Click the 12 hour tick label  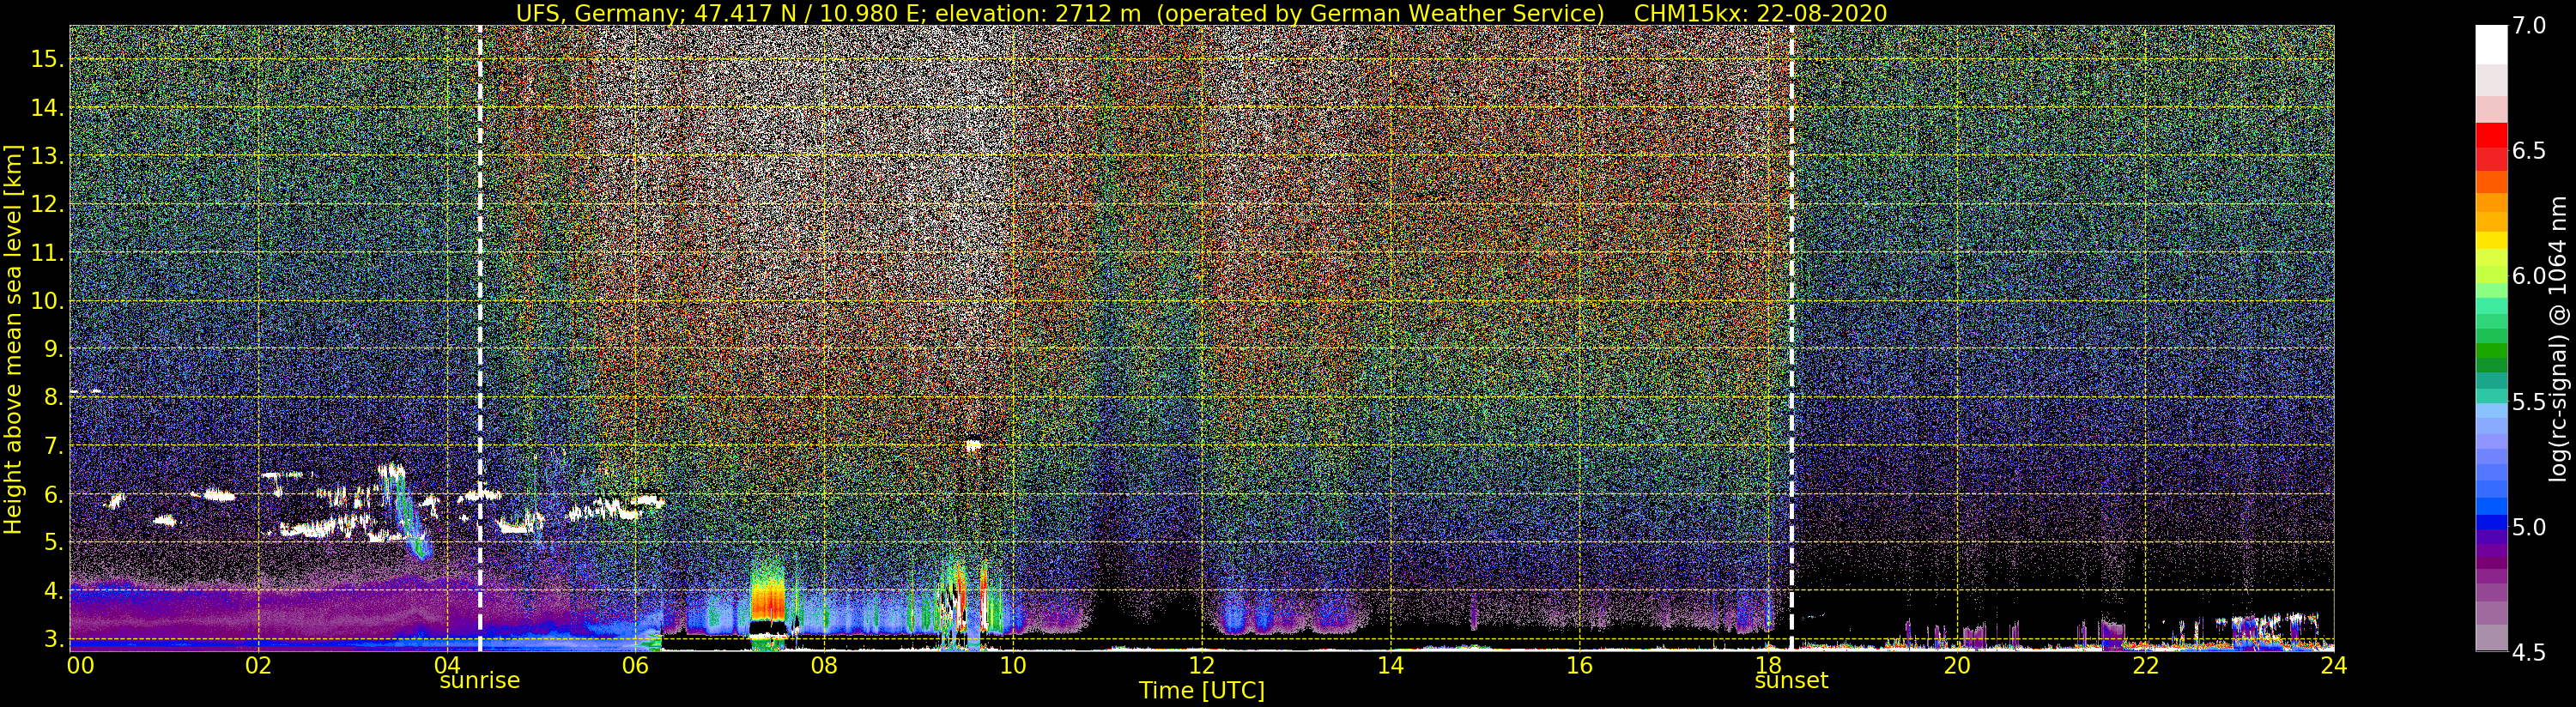point(1201,664)
